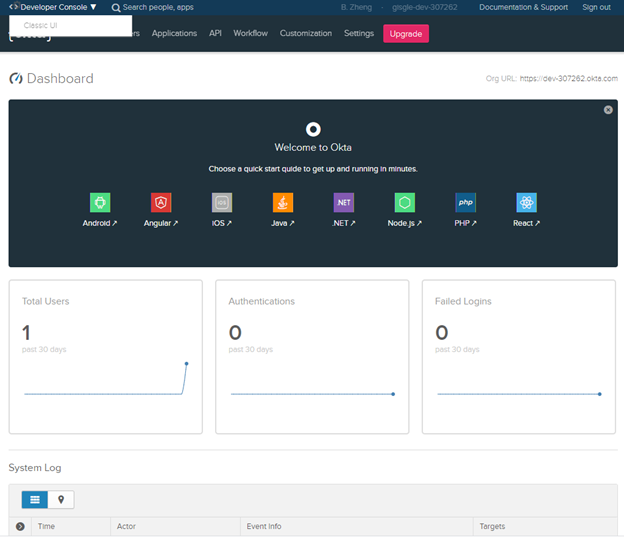This screenshot has width=624, height=543.
Task: Open the Applications menu
Action: tap(174, 33)
